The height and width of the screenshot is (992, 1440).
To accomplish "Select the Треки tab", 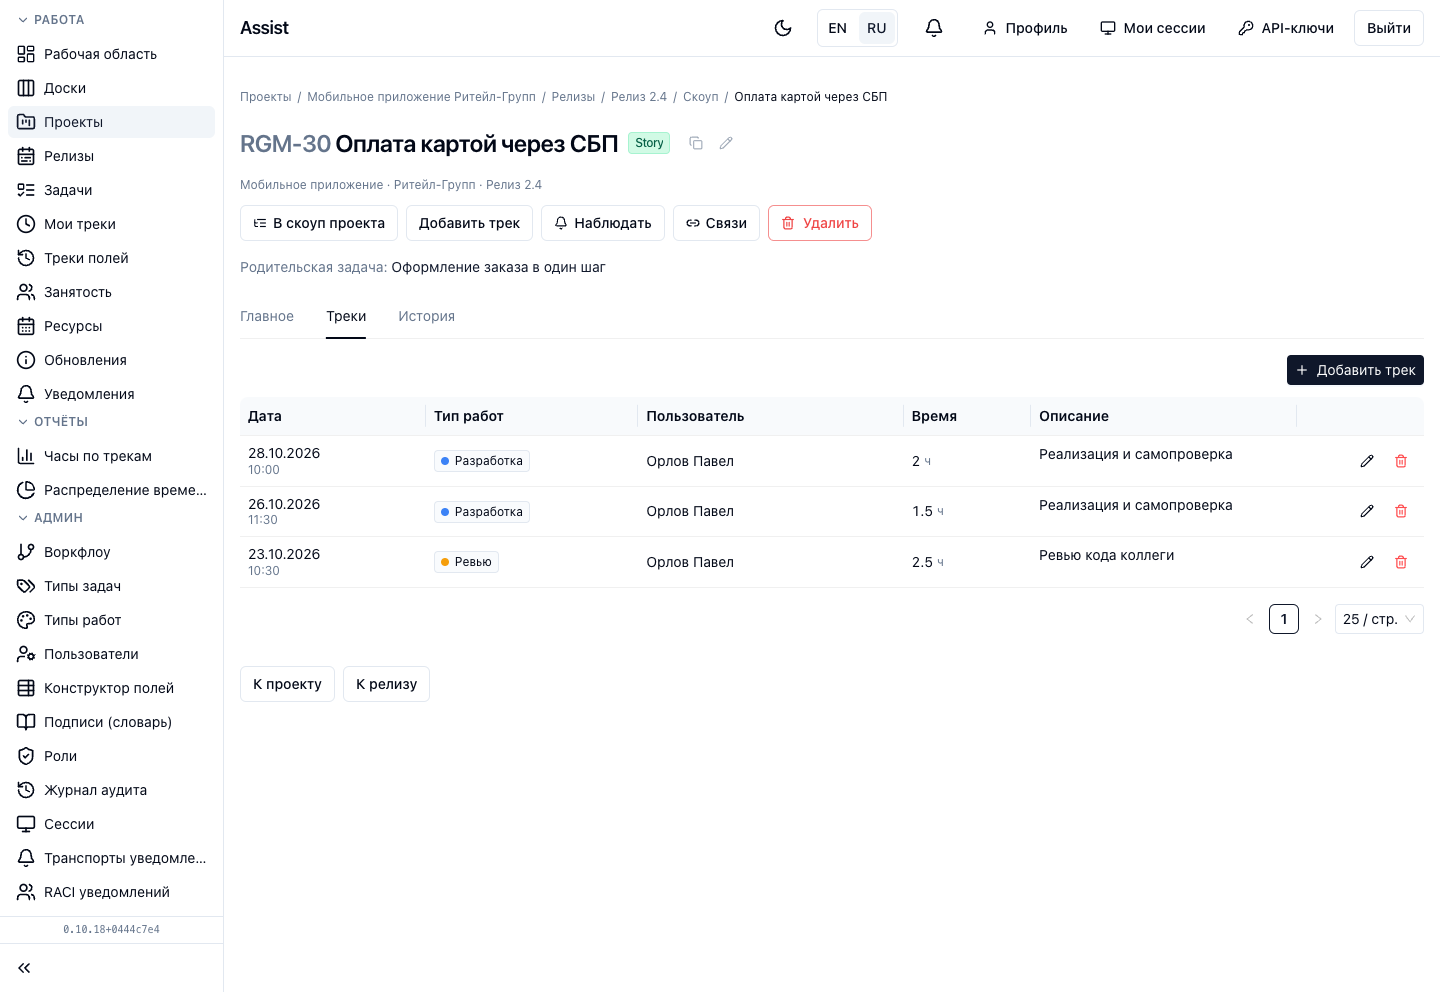I will 346,316.
